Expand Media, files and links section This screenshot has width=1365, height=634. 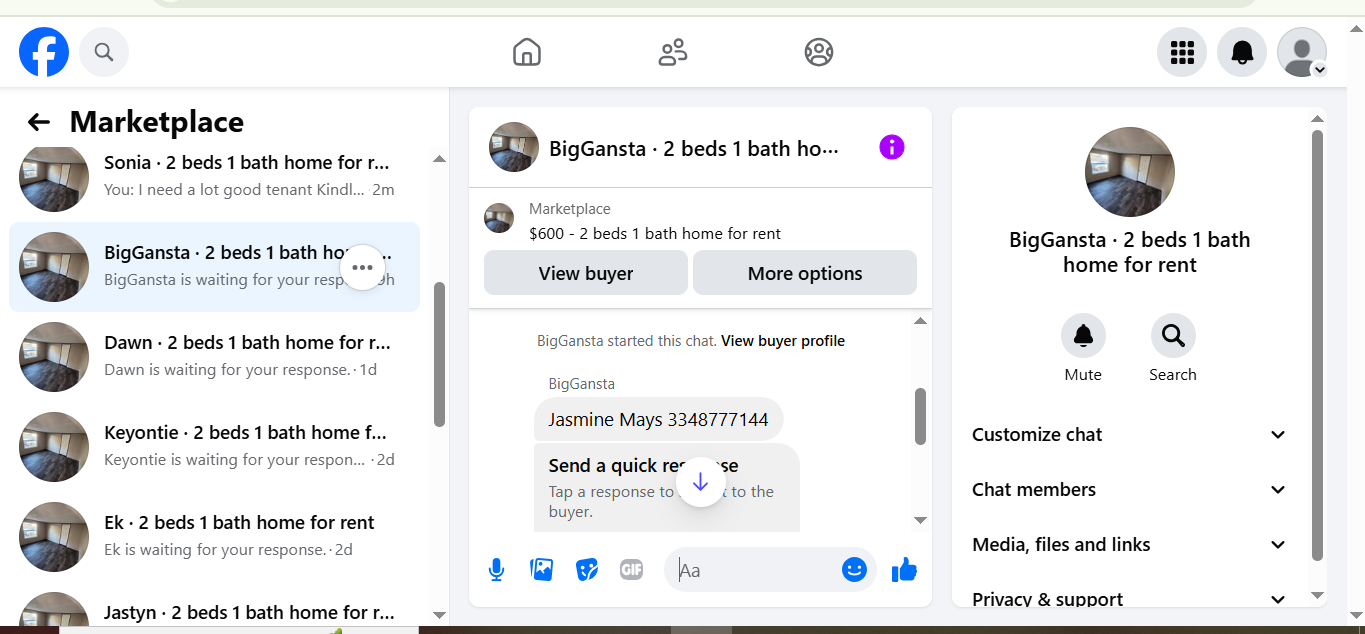[1129, 545]
